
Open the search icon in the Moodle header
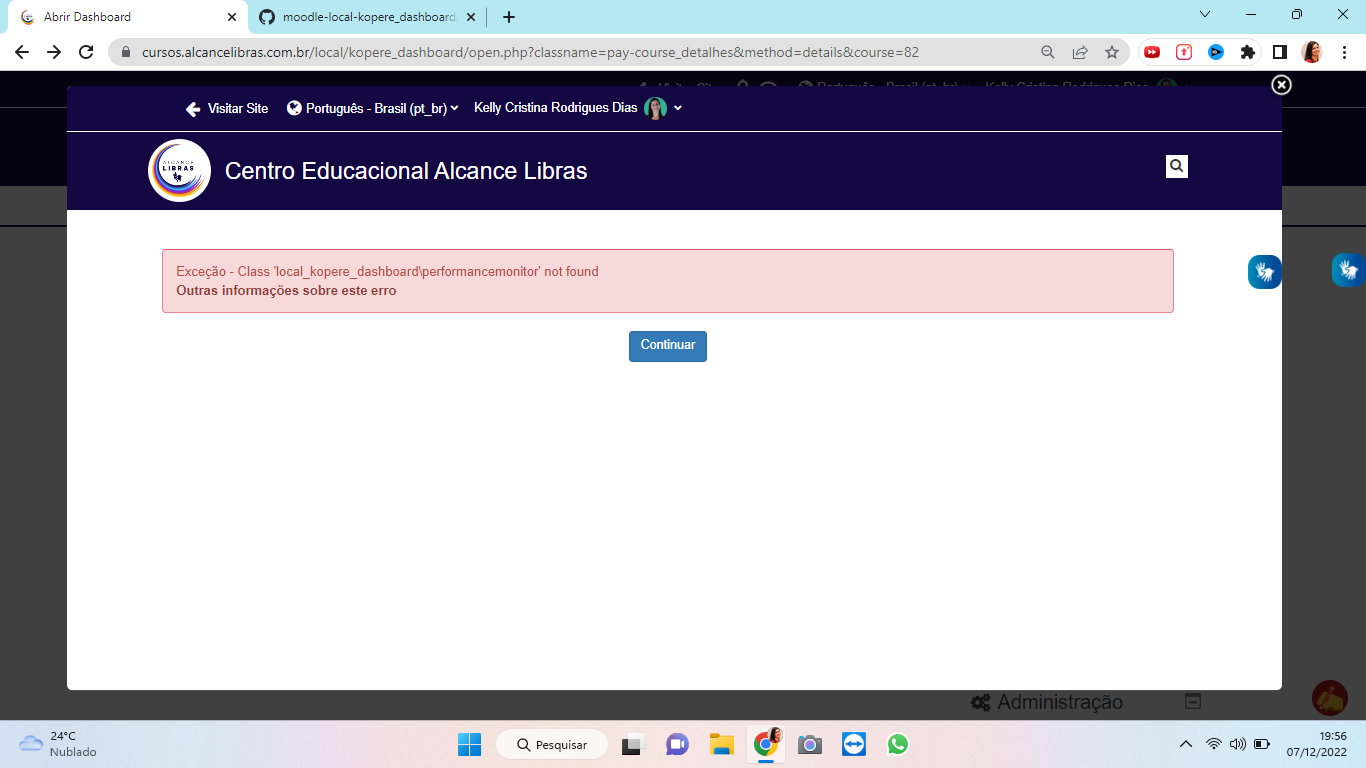1176,166
